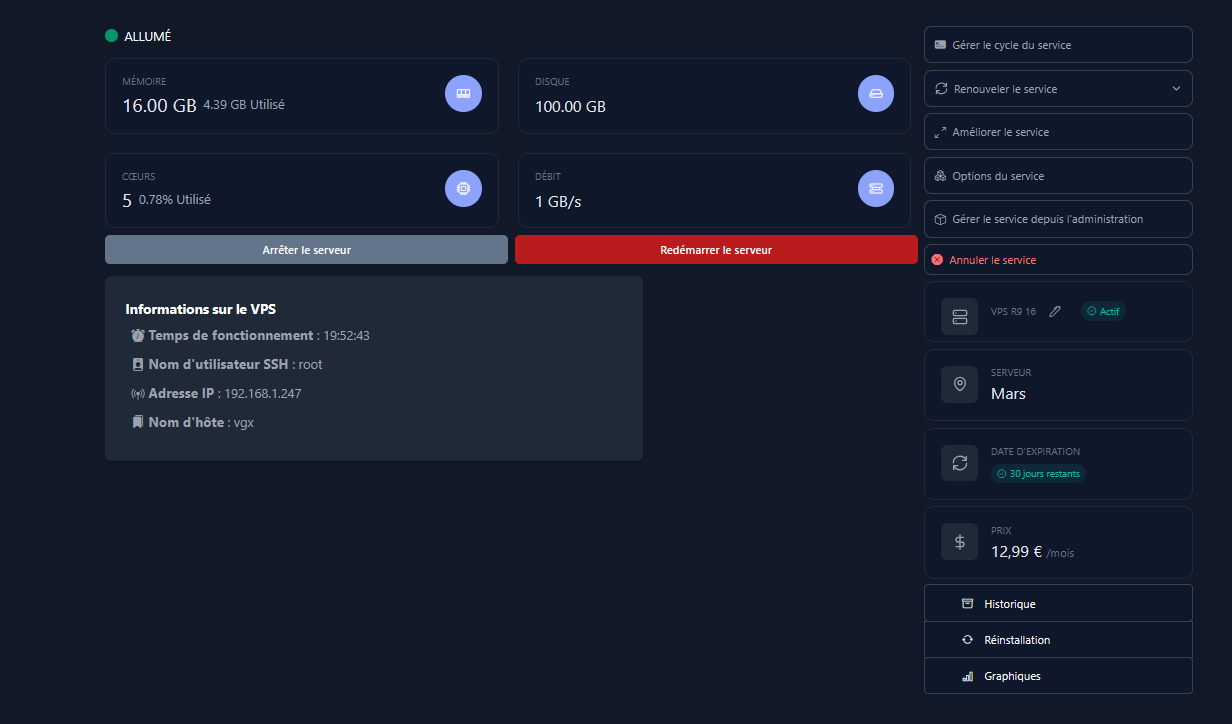Click the Informations sur le VPS heading
Viewport: 1232px width, 724px height.
coord(201,309)
